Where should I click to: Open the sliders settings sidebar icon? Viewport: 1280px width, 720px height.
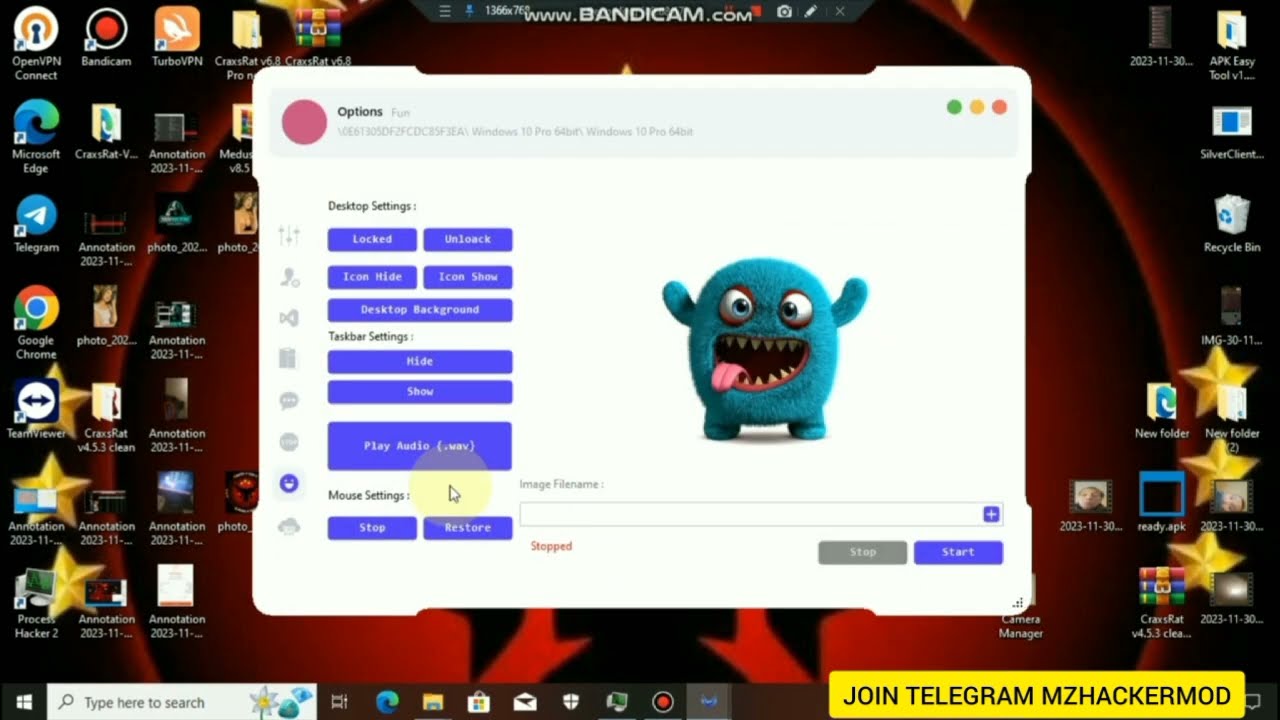pyautogui.click(x=289, y=236)
